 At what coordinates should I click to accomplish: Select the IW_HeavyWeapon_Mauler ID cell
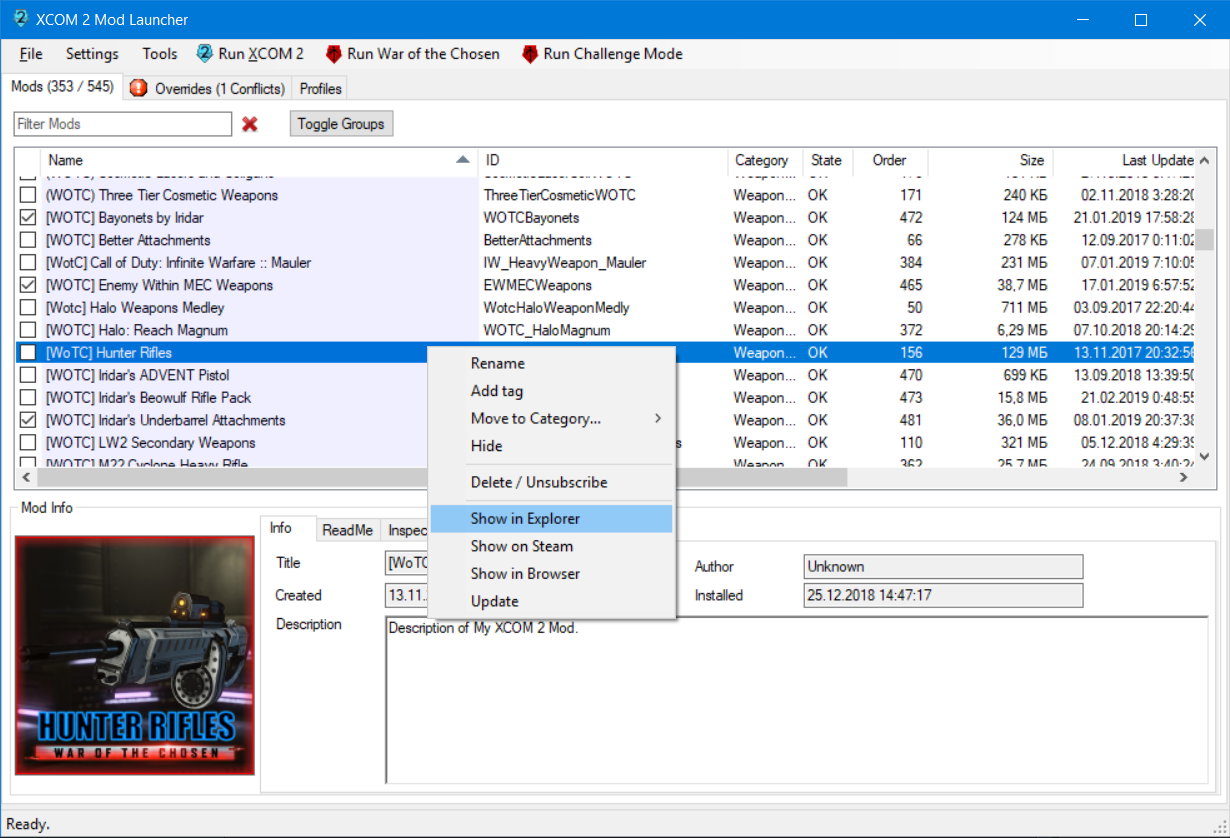click(x=565, y=263)
